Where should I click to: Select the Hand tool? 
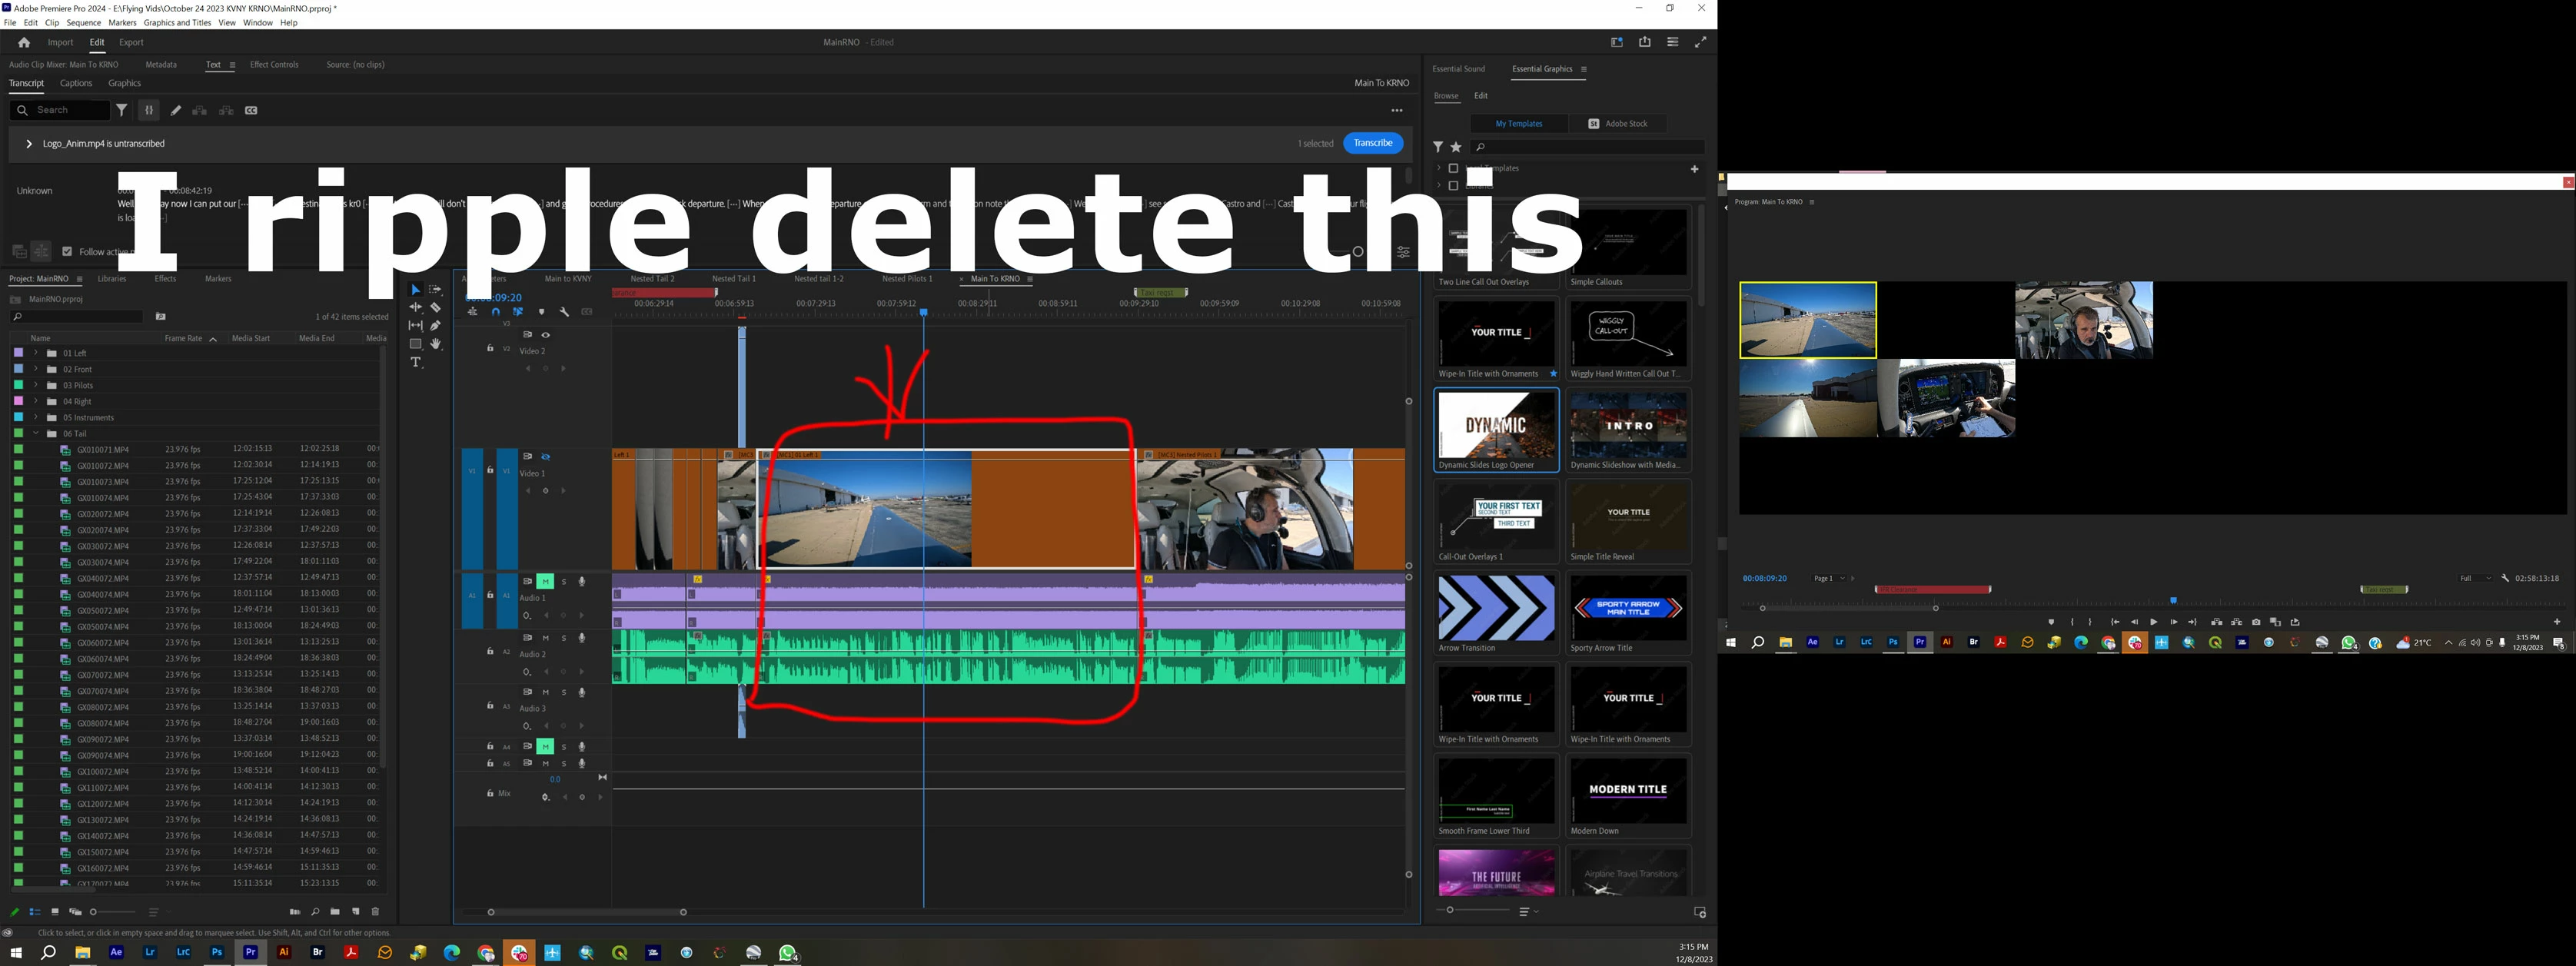tap(436, 344)
